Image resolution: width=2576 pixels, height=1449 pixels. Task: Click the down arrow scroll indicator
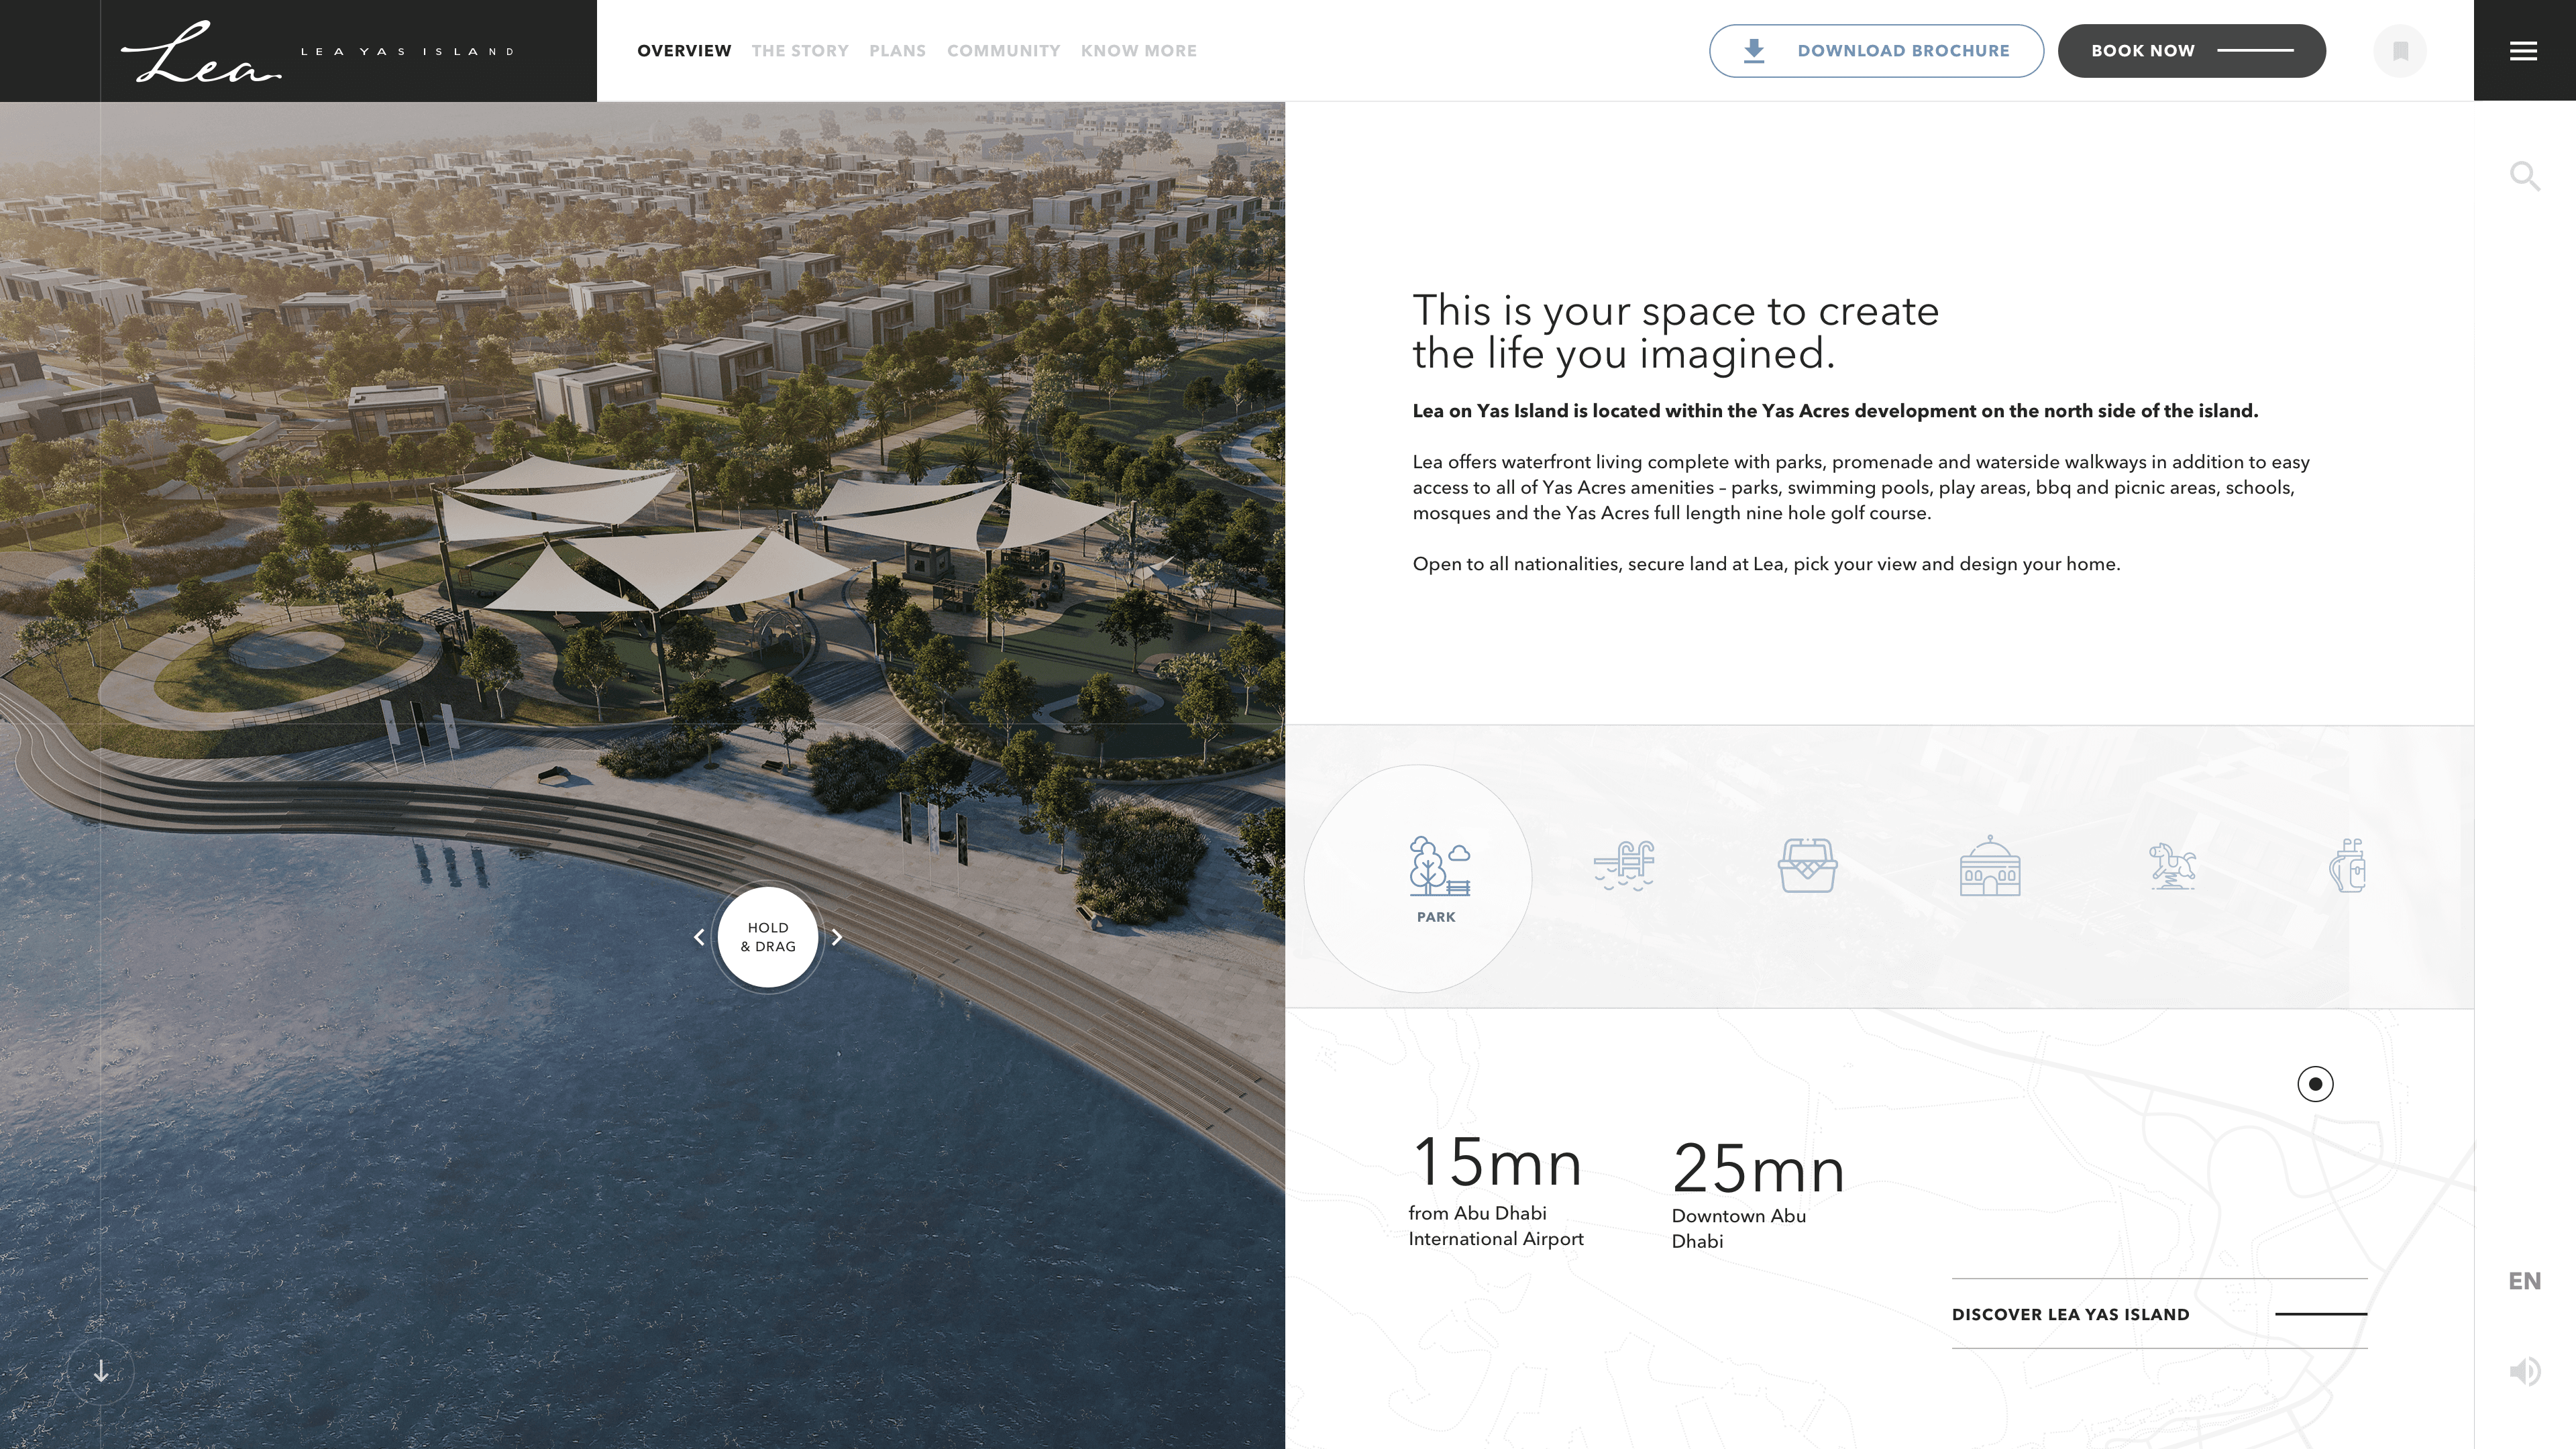click(100, 1372)
